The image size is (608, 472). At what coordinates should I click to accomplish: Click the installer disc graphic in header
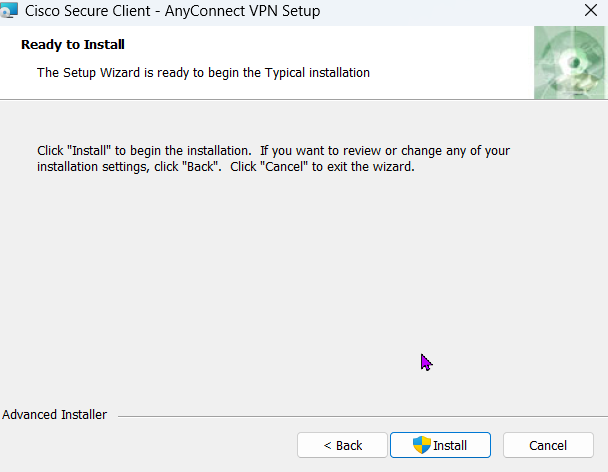570,62
